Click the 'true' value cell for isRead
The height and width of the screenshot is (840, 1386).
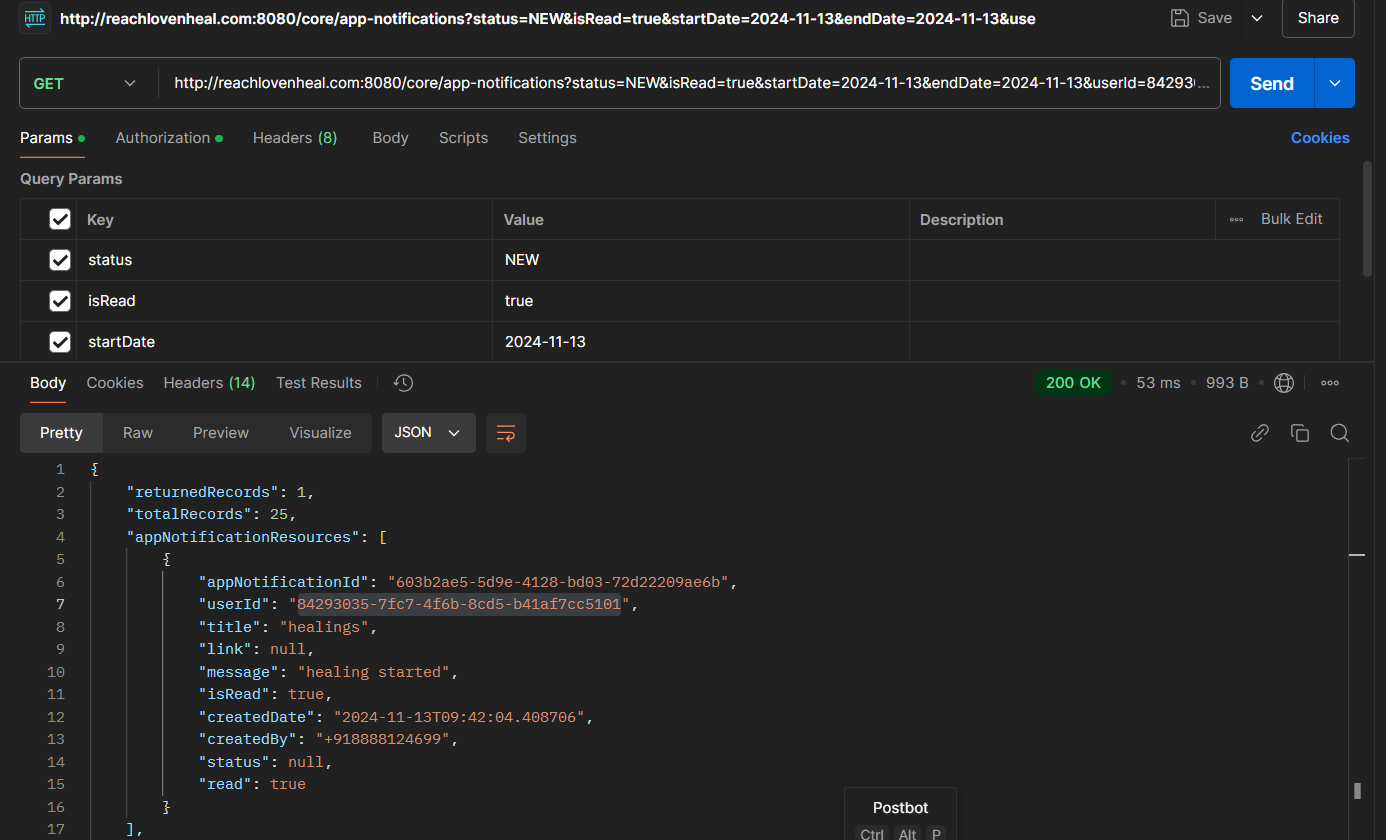click(x=700, y=301)
